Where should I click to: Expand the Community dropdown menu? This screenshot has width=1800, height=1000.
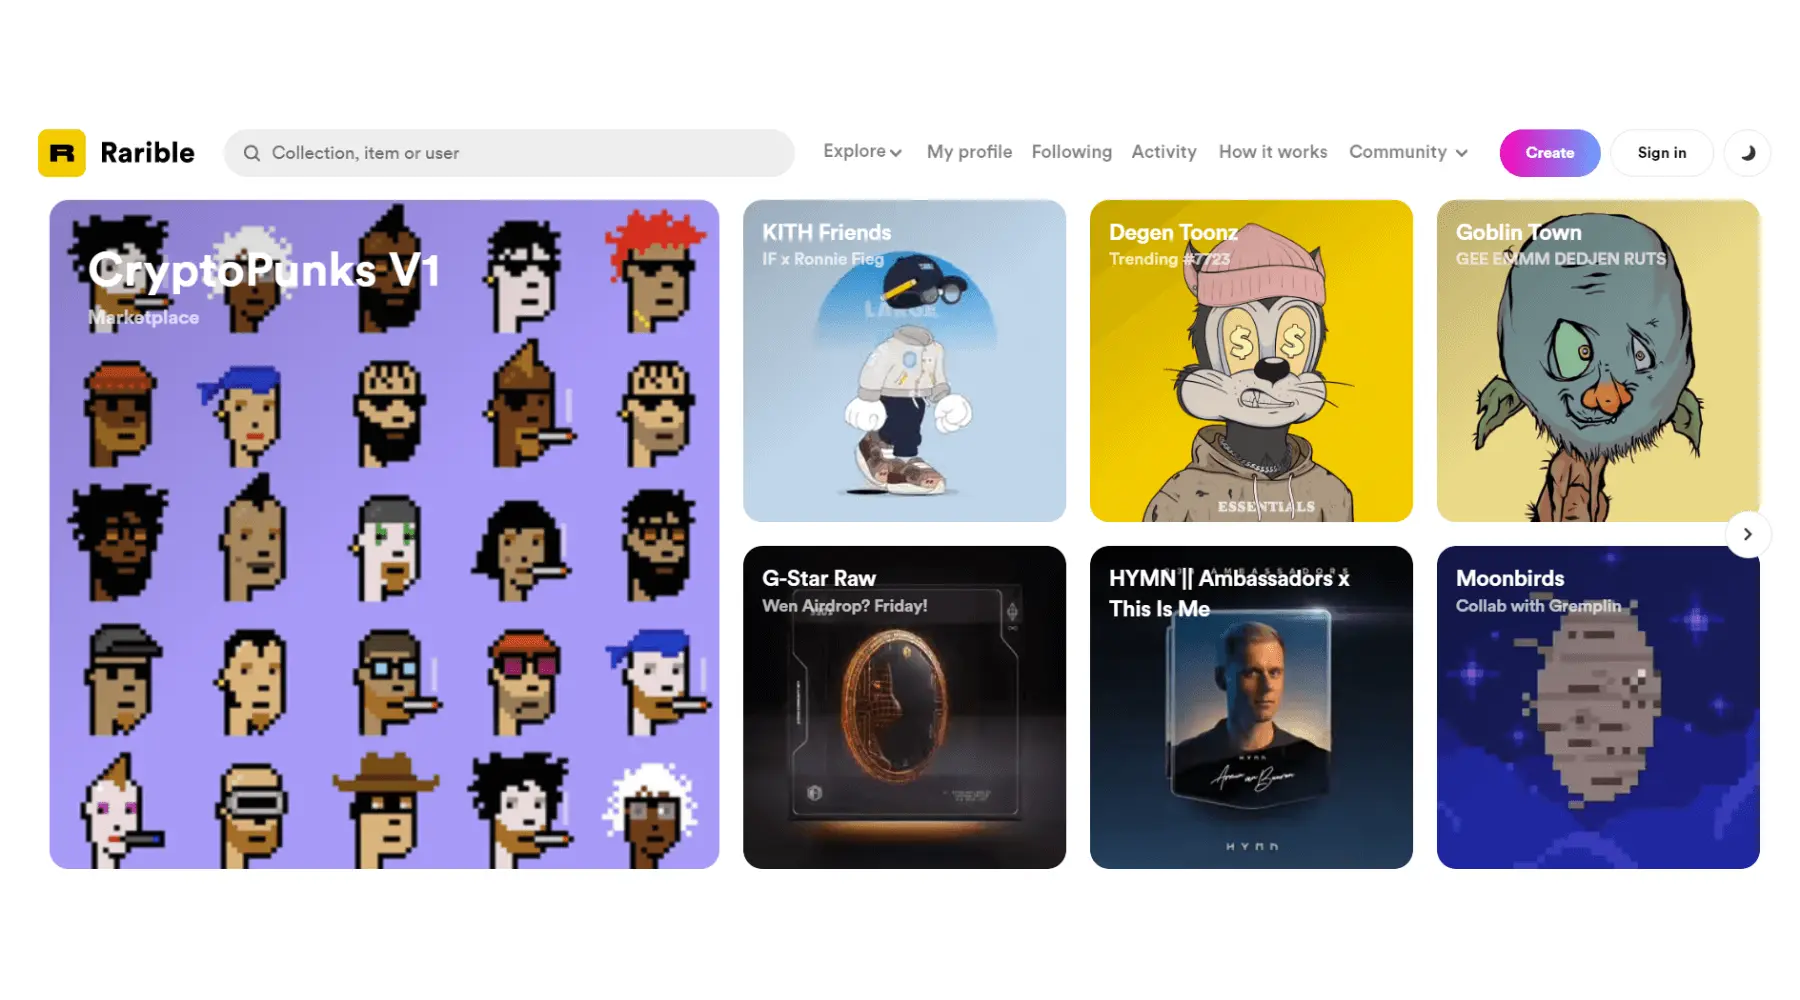[x=1408, y=152]
